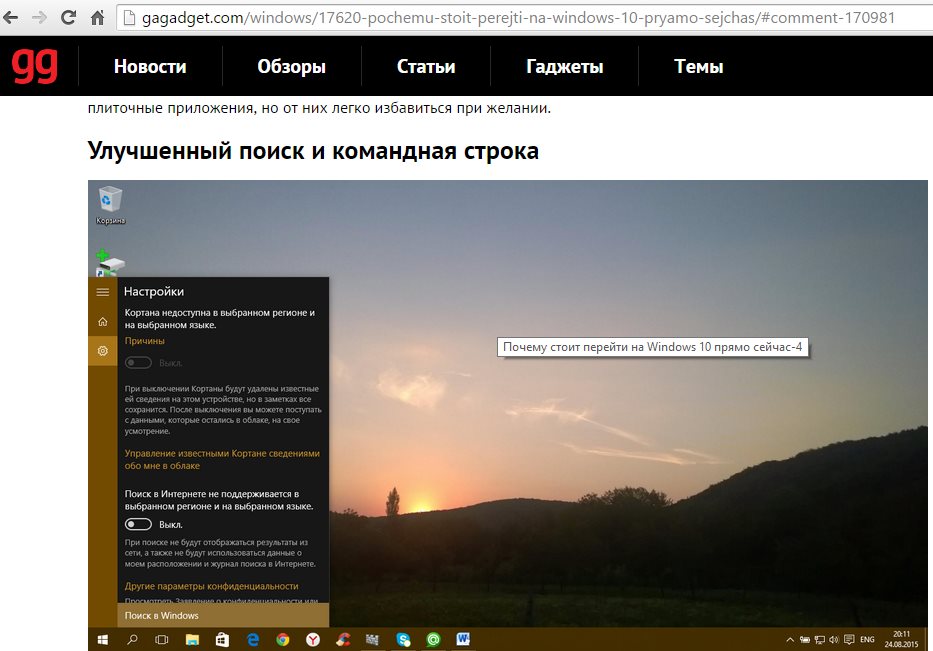Open the hamburger menu in Cortana panel

(x=102, y=292)
